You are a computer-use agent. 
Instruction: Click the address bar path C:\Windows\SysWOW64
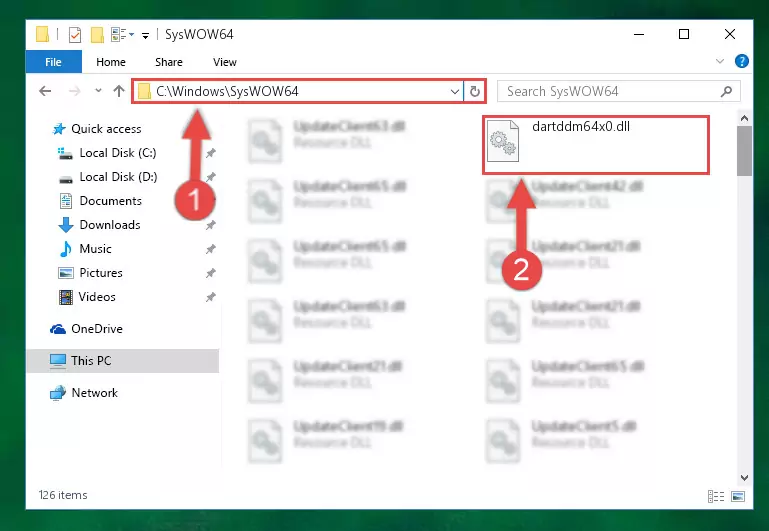coord(227,91)
